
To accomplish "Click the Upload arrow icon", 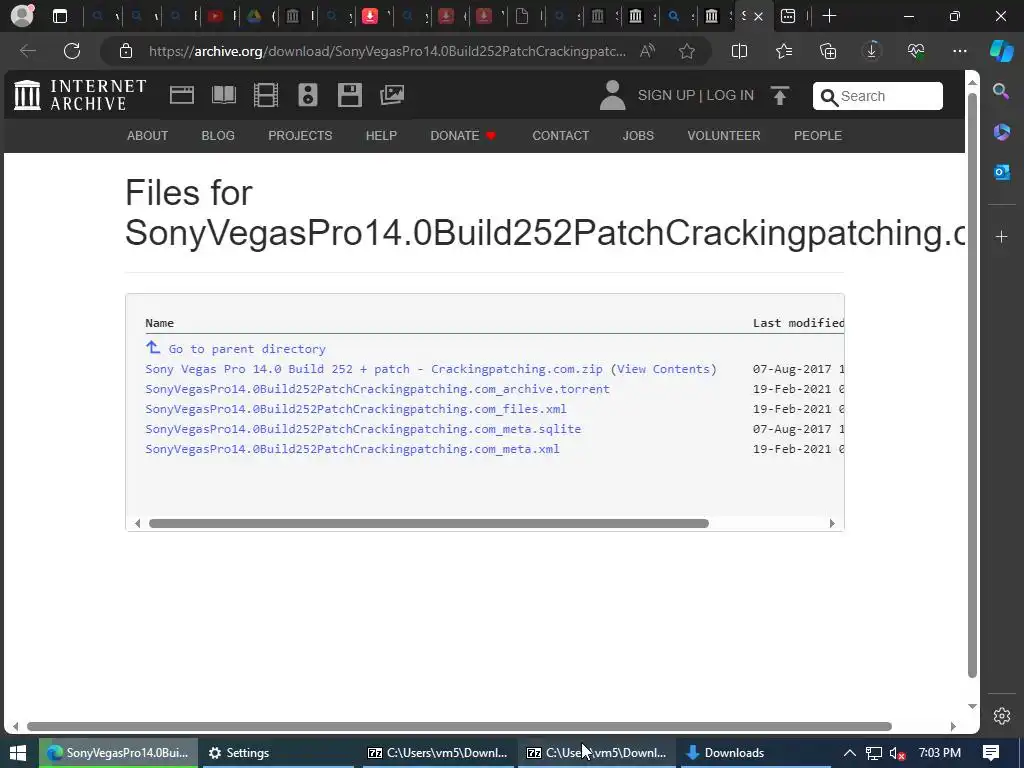I will tap(780, 95).
